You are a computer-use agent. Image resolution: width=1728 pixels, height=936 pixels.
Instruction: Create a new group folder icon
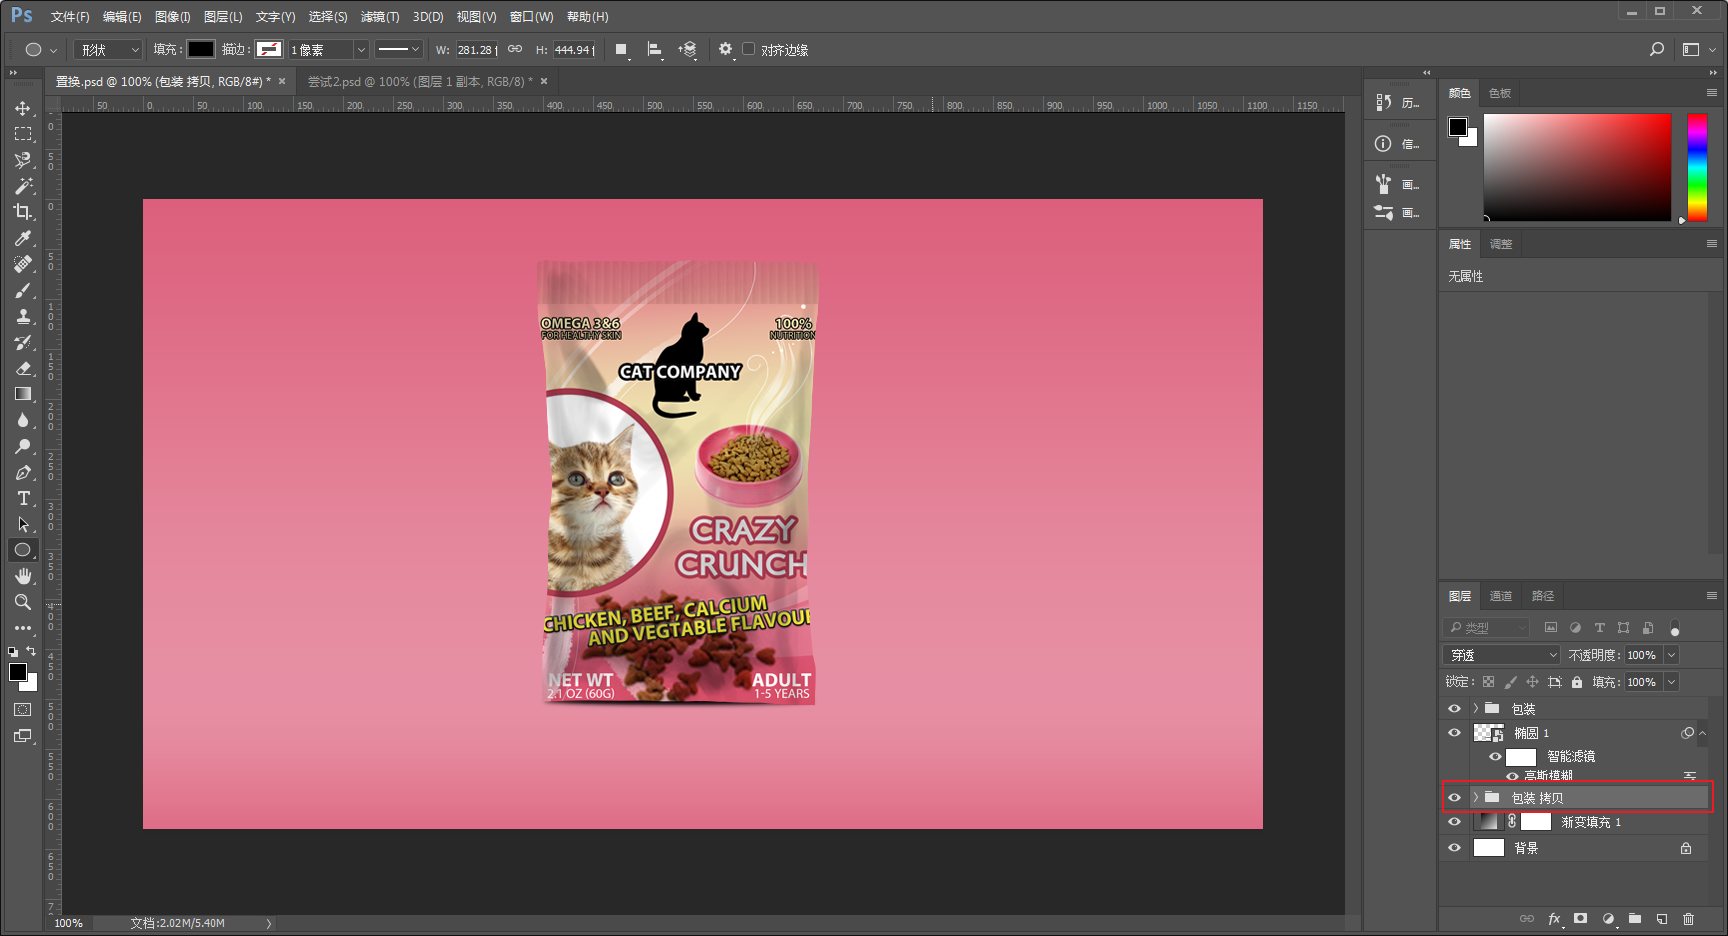point(1635,919)
